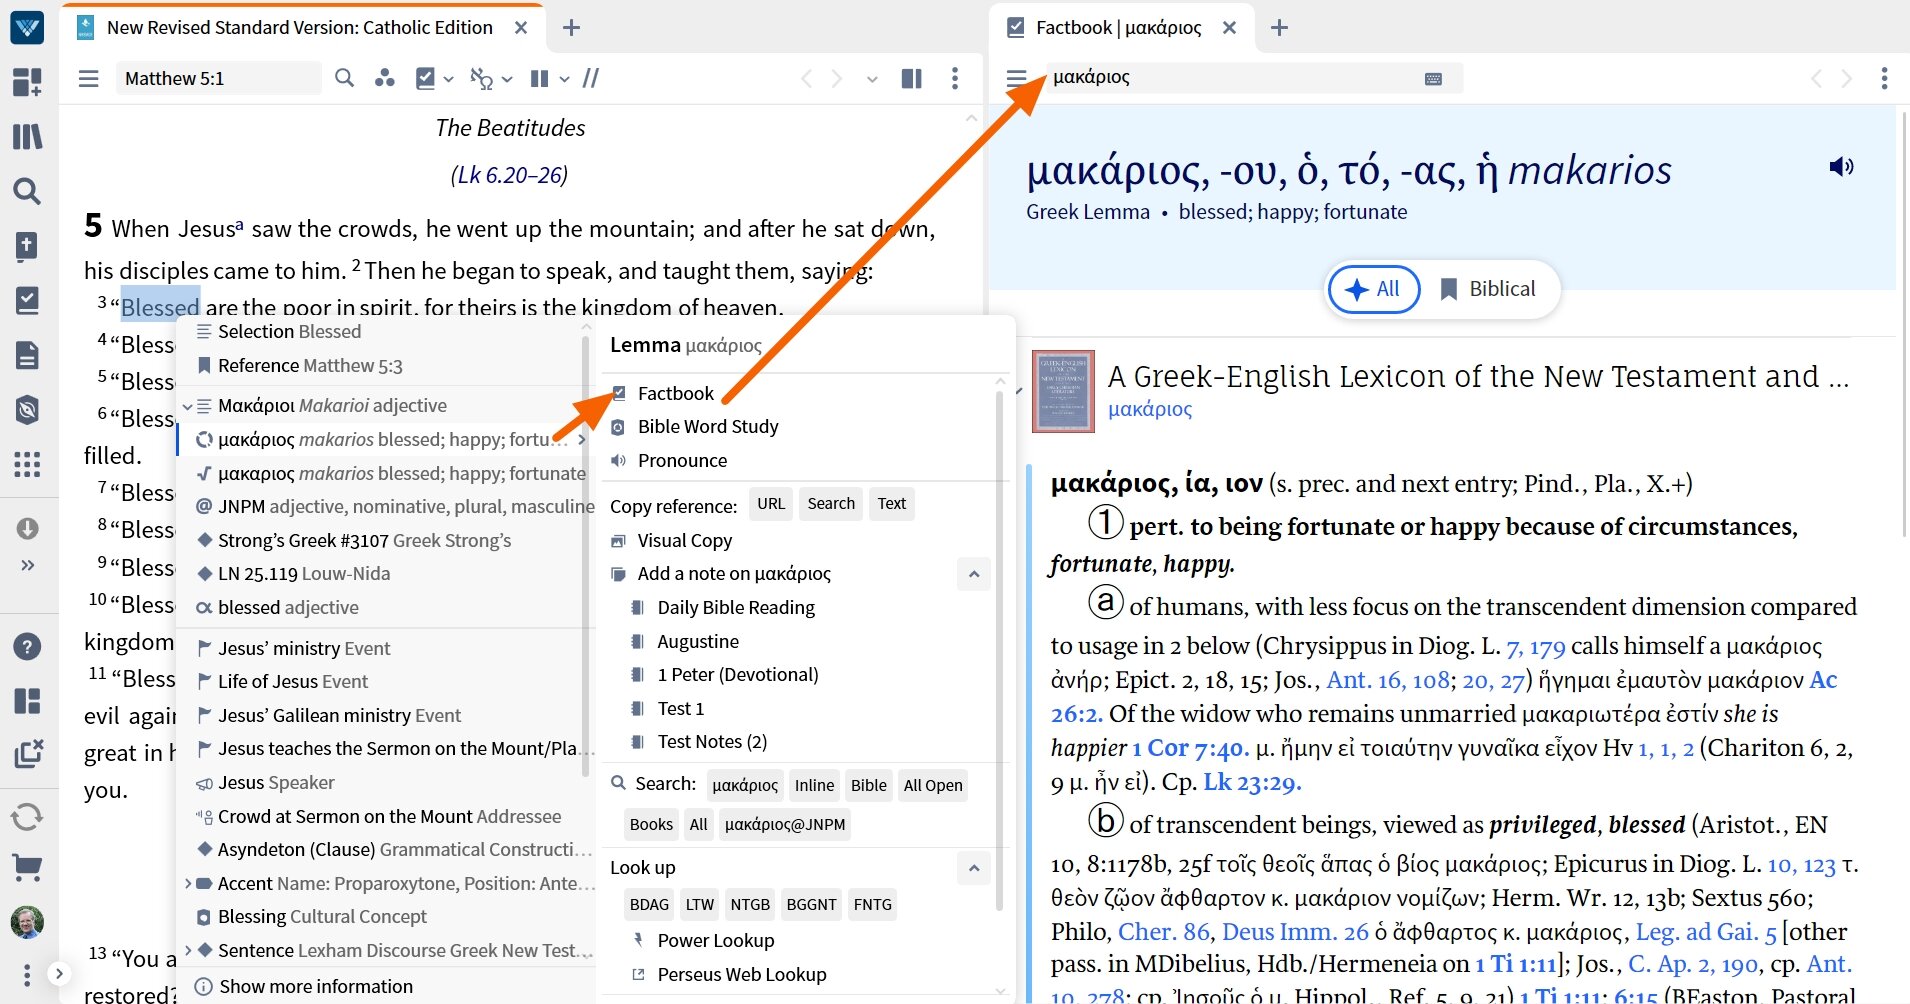The height and width of the screenshot is (1004, 1910).
Task: Open the Search icon in the left sidebar
Action: (27, 191)
